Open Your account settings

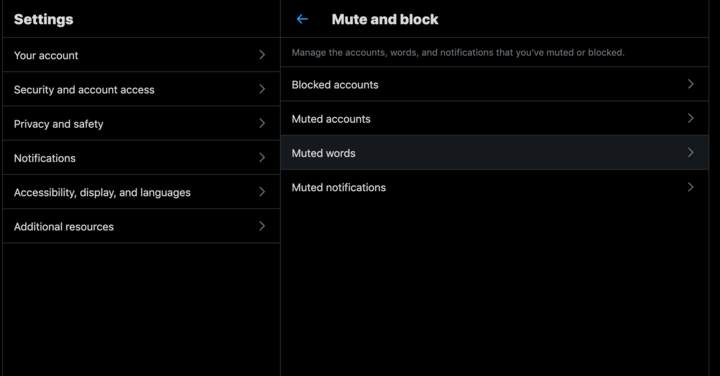coord(141,55)
